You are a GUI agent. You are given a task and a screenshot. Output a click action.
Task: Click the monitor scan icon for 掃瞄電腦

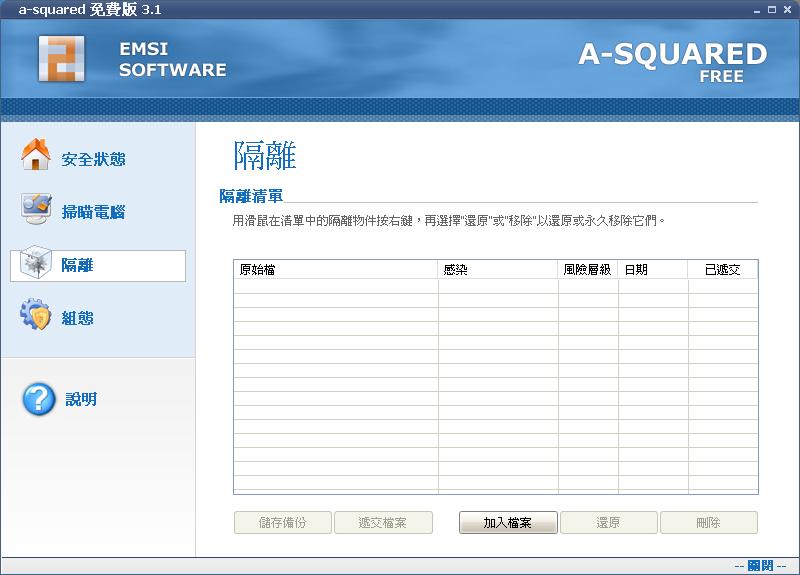click(36, 208)
